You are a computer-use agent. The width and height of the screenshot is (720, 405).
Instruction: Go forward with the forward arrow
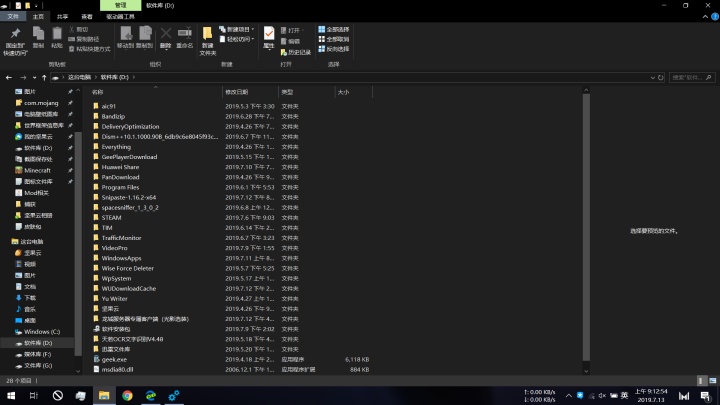coord(23,78)
